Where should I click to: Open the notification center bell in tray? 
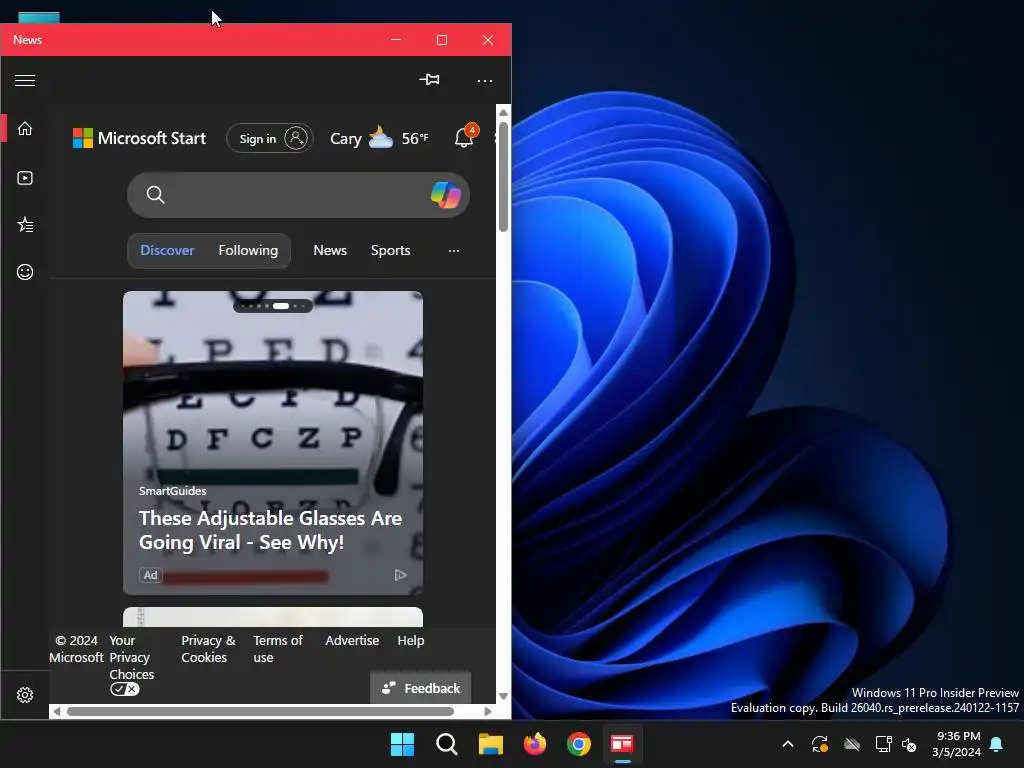(x=997, y=744)
